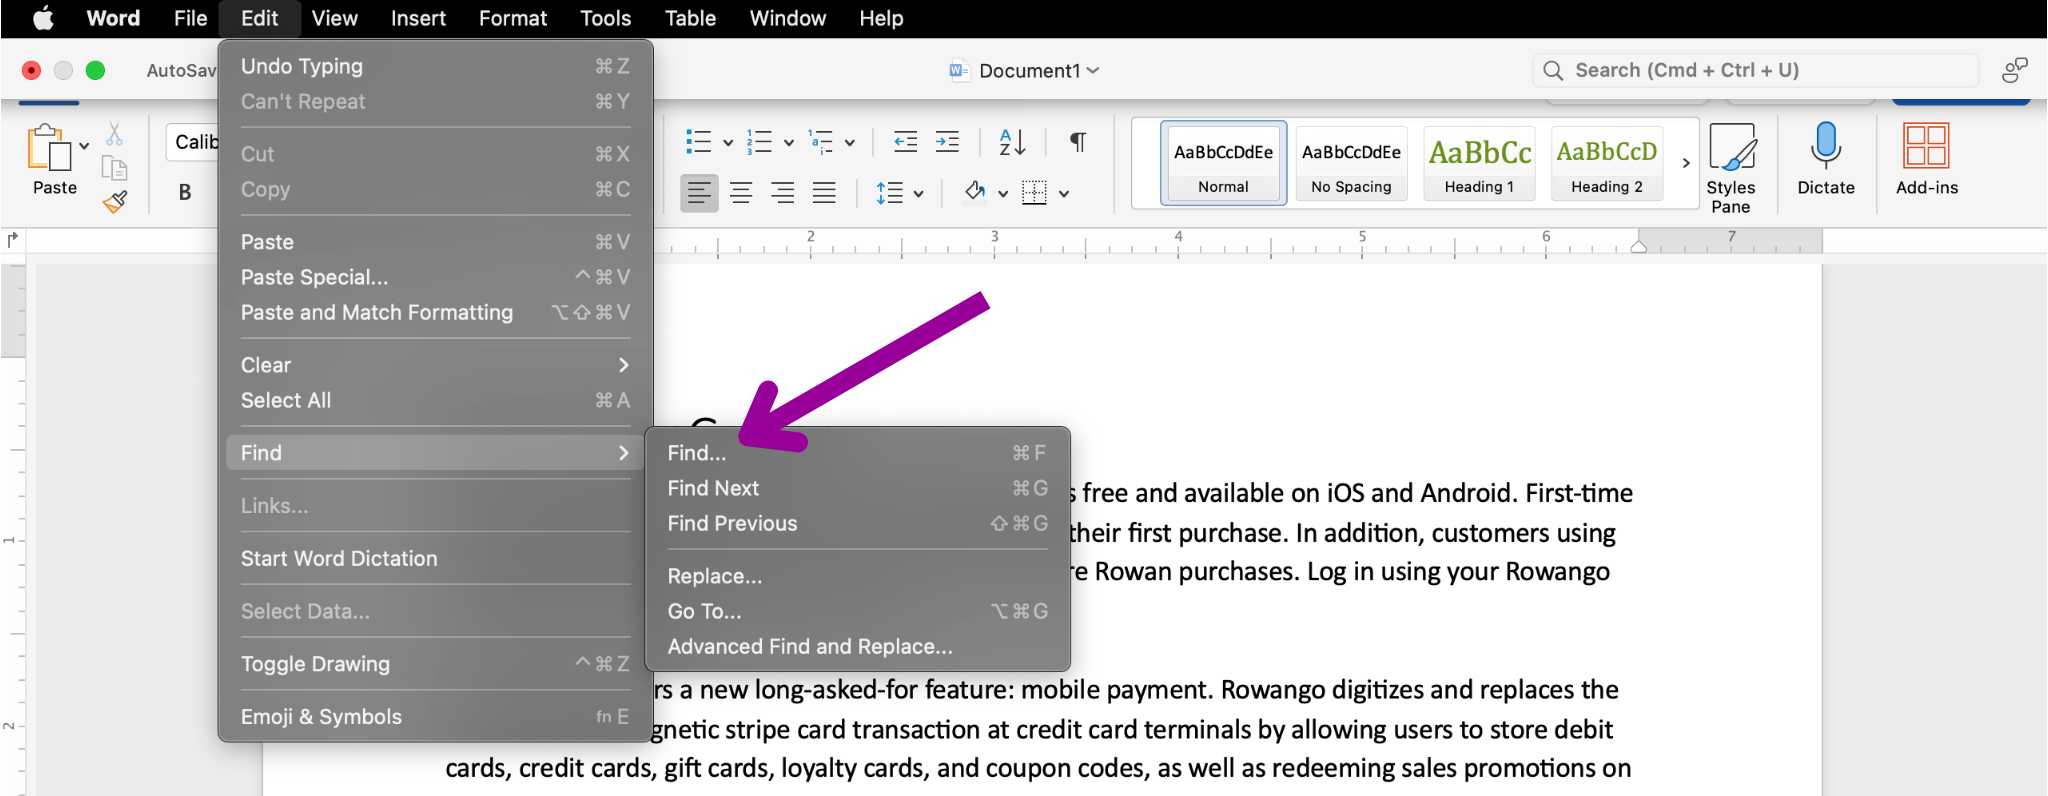Open the View menu
2048x796 pixels.
pos(334,18)
